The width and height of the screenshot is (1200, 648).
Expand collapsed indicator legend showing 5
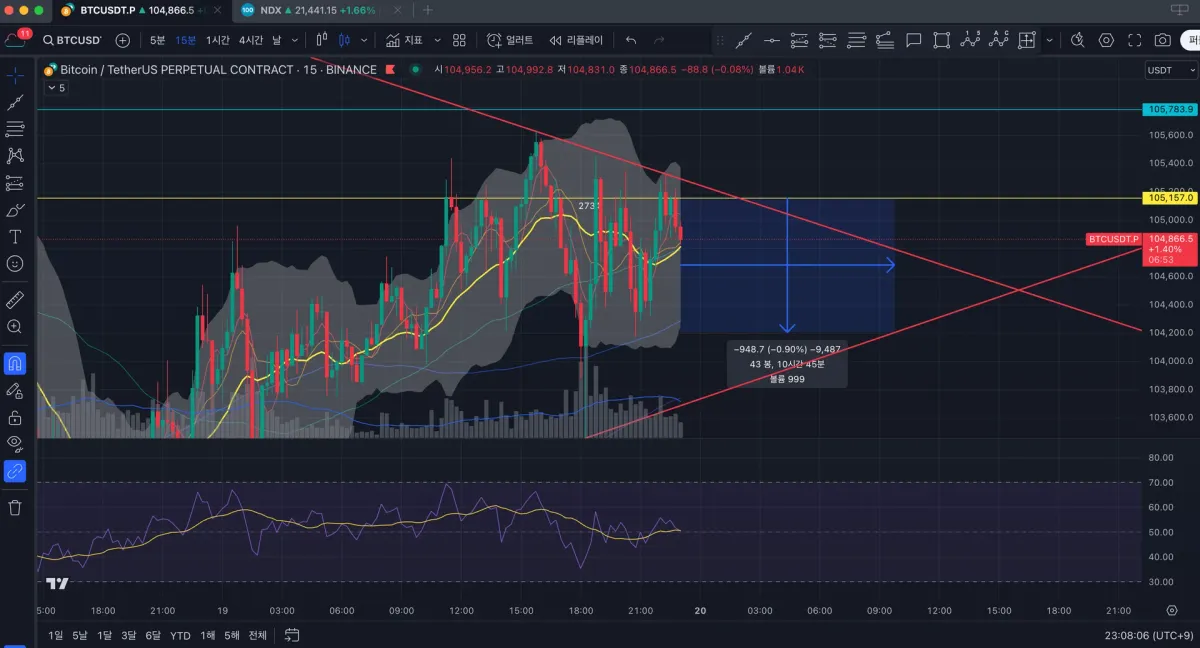(x=55, y=88)
